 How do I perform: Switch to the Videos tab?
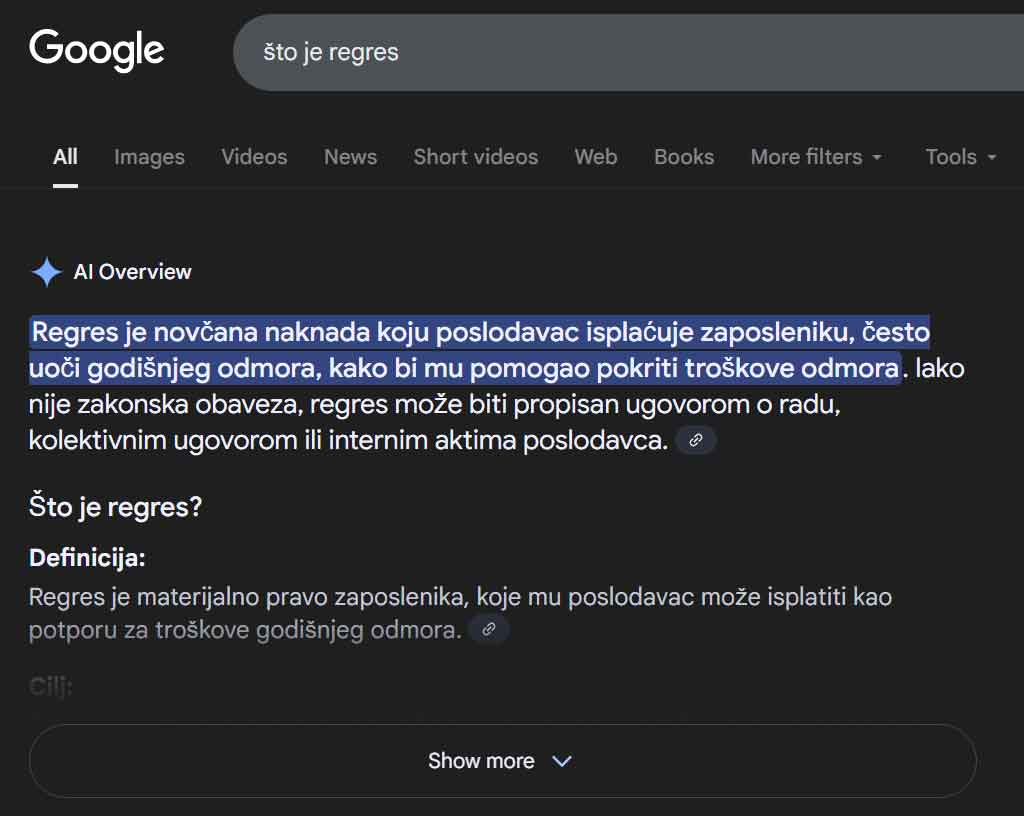click(x=254, y=157)
